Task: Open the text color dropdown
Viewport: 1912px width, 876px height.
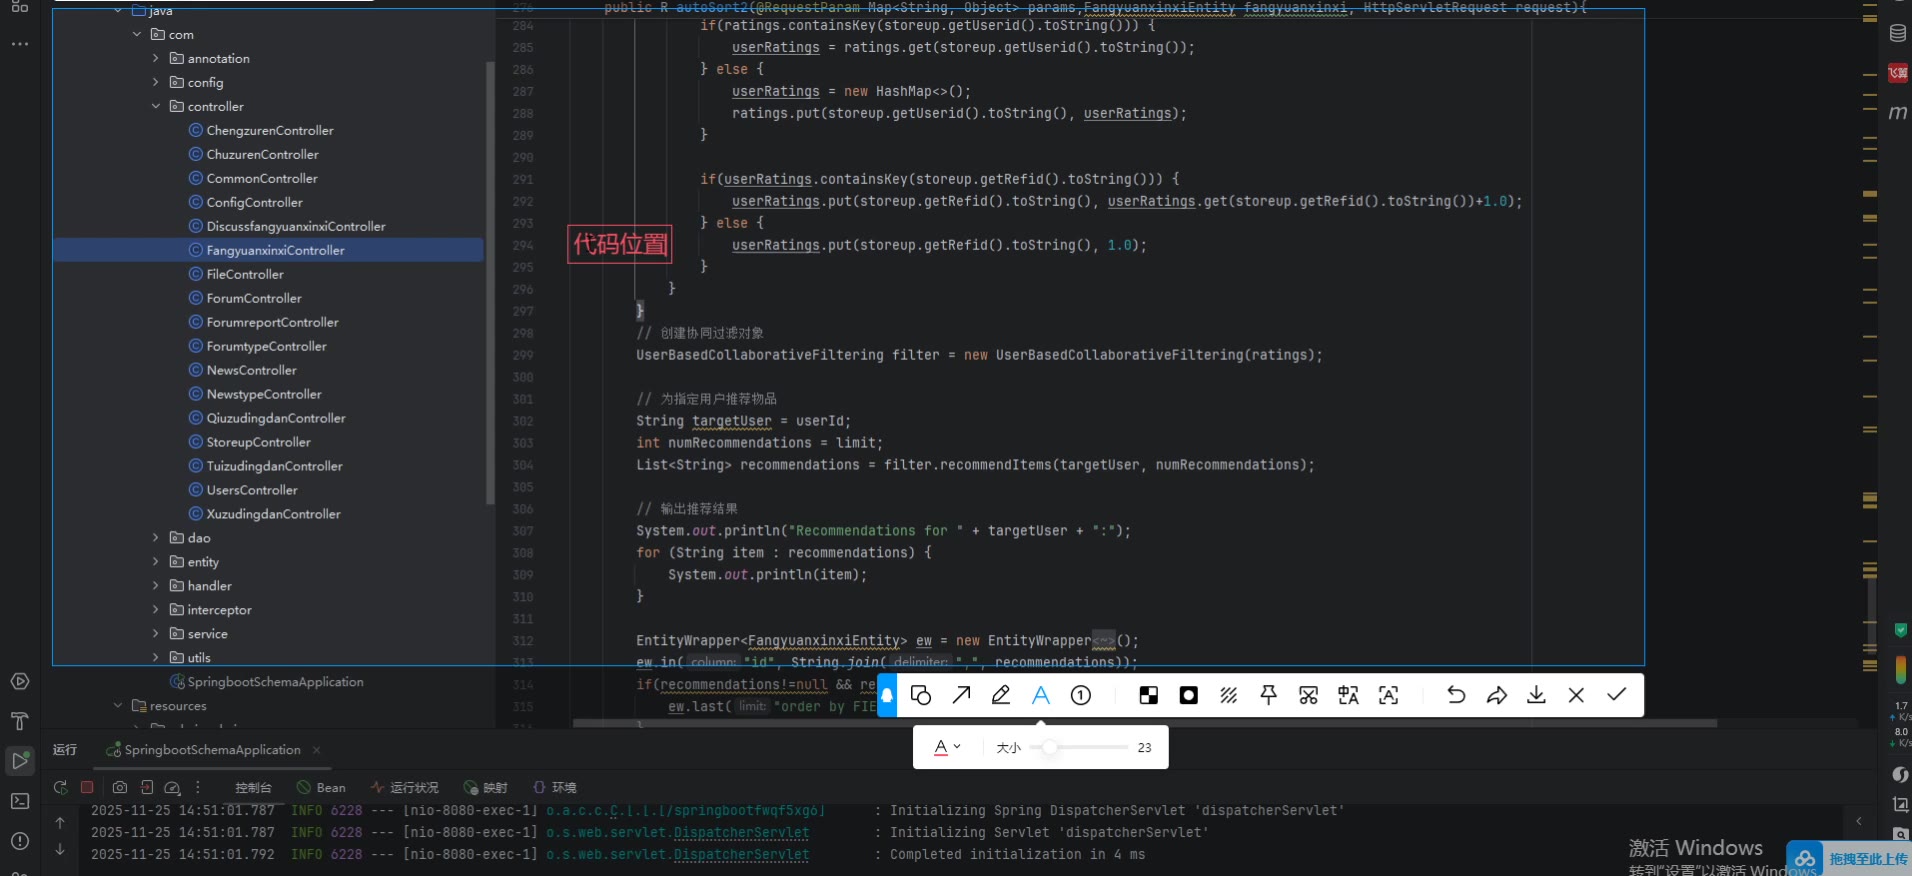Action: pos(946,747)
